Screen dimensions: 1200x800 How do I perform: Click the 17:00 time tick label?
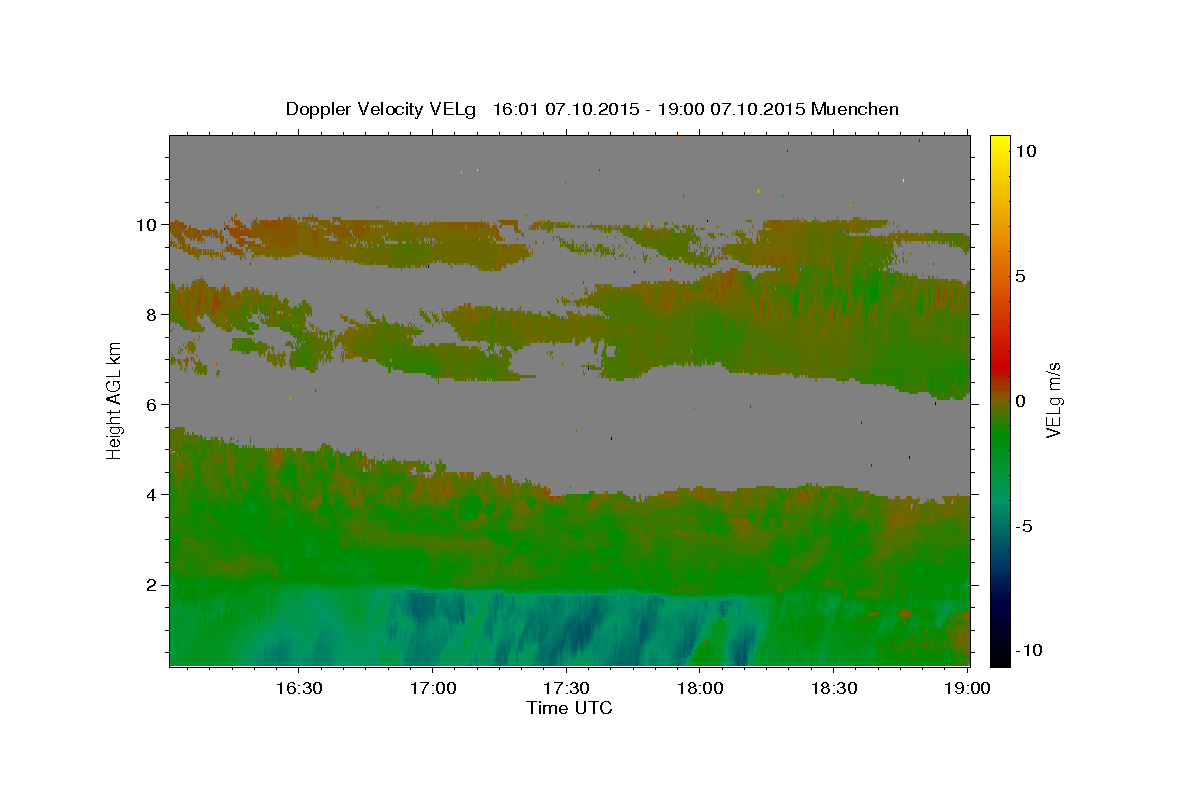tap(432, 689)
